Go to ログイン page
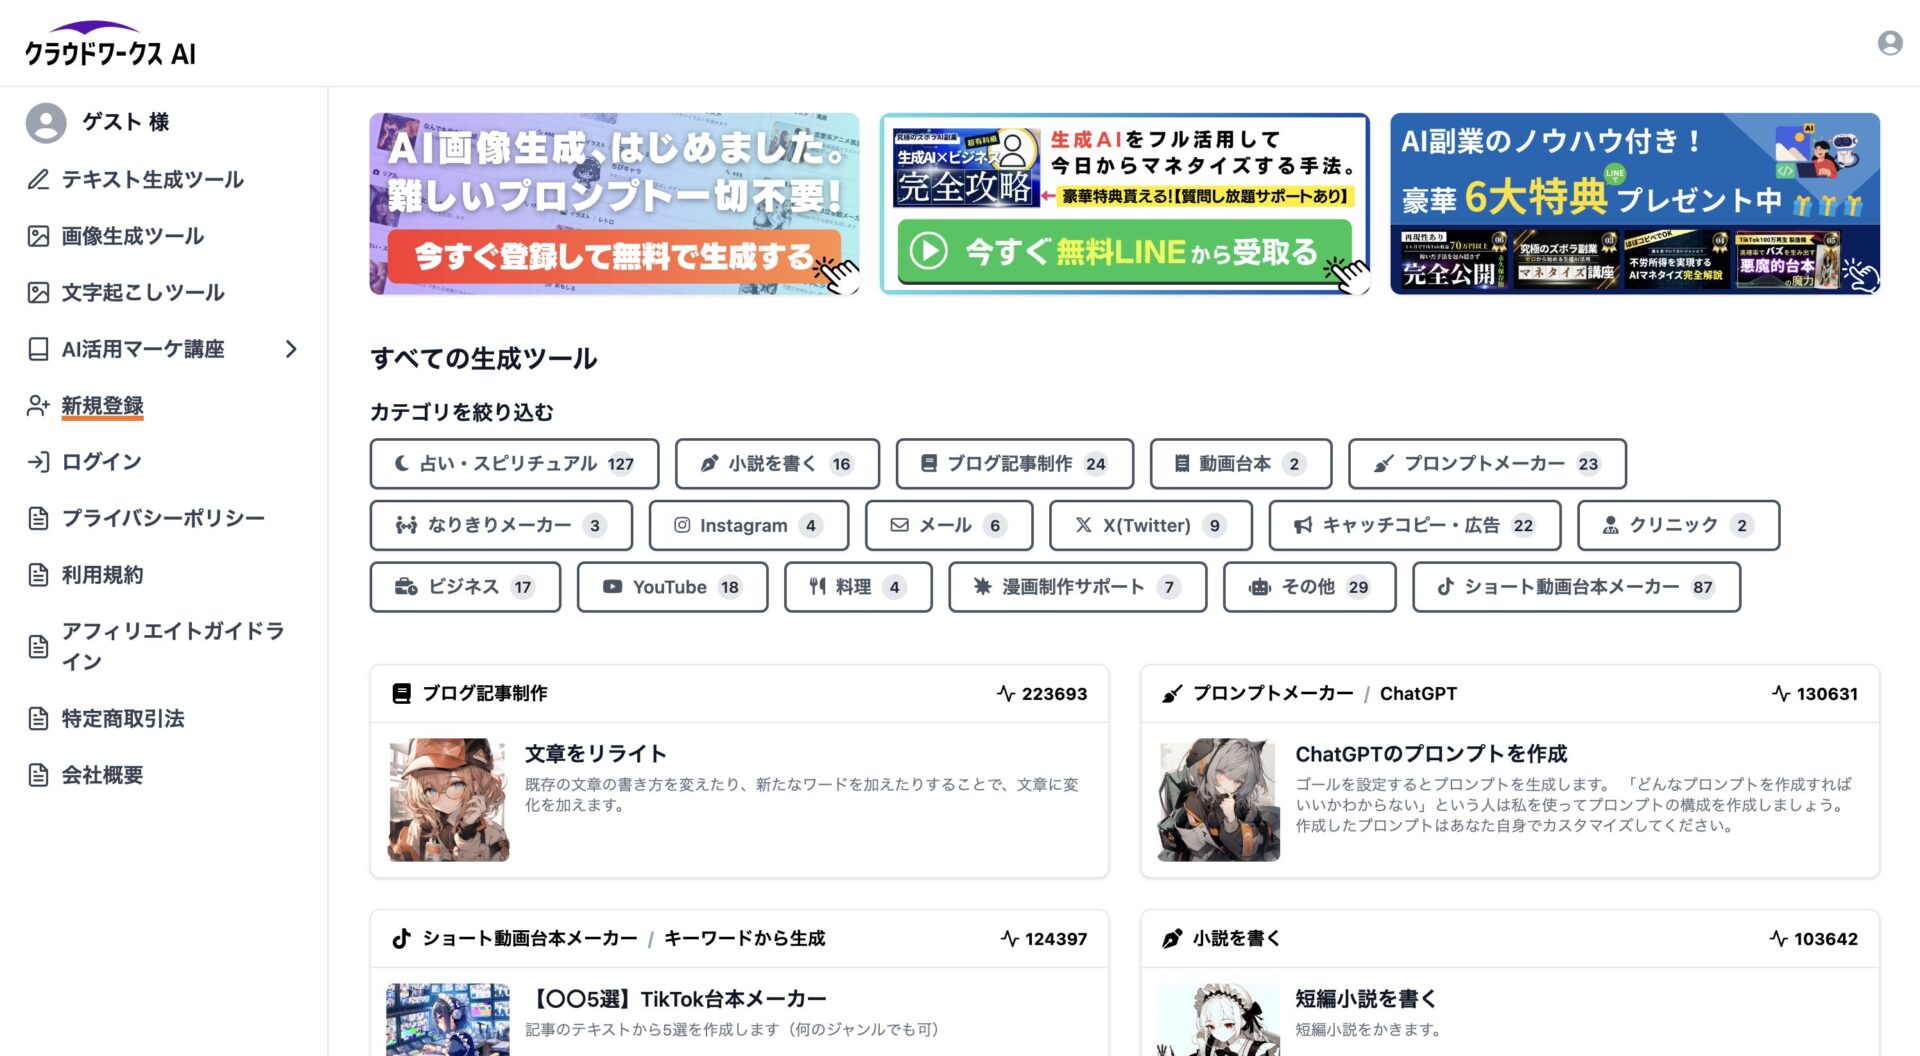The width and height of the screenshot is (1920, 1056). 102,461
